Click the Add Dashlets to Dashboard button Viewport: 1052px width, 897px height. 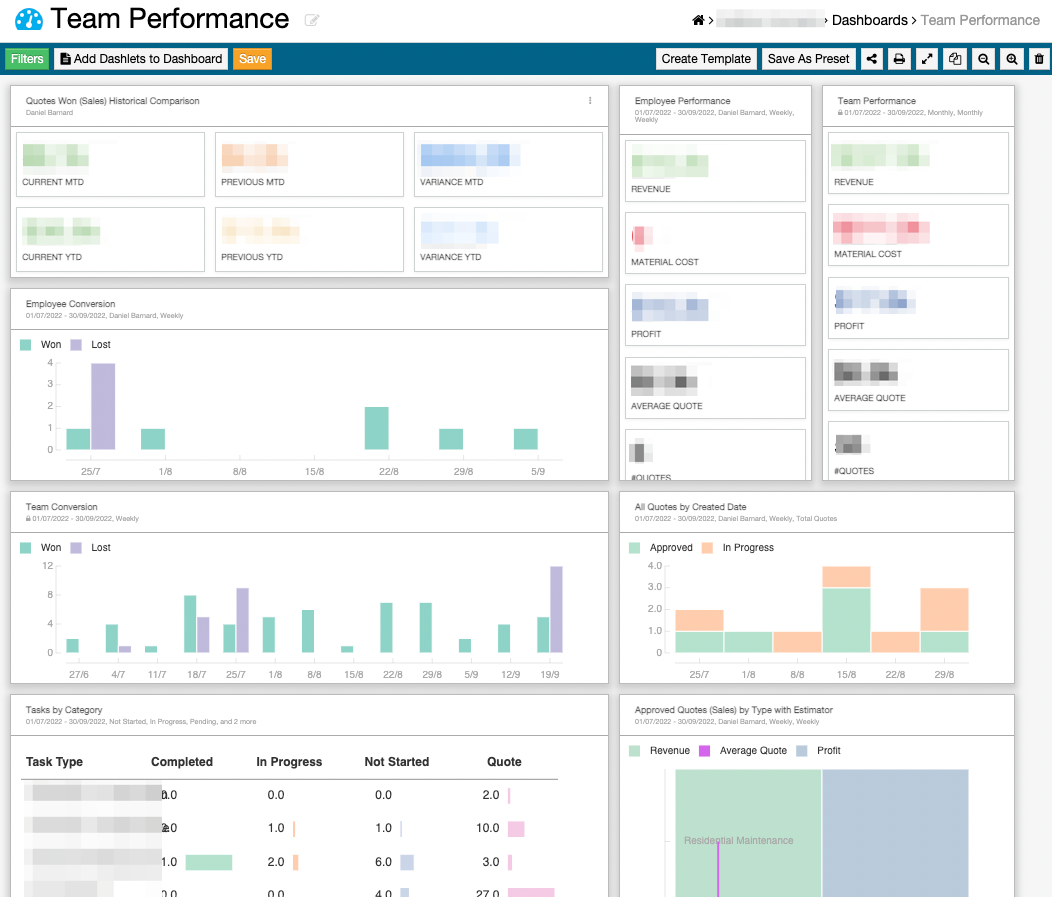[141, 59]
